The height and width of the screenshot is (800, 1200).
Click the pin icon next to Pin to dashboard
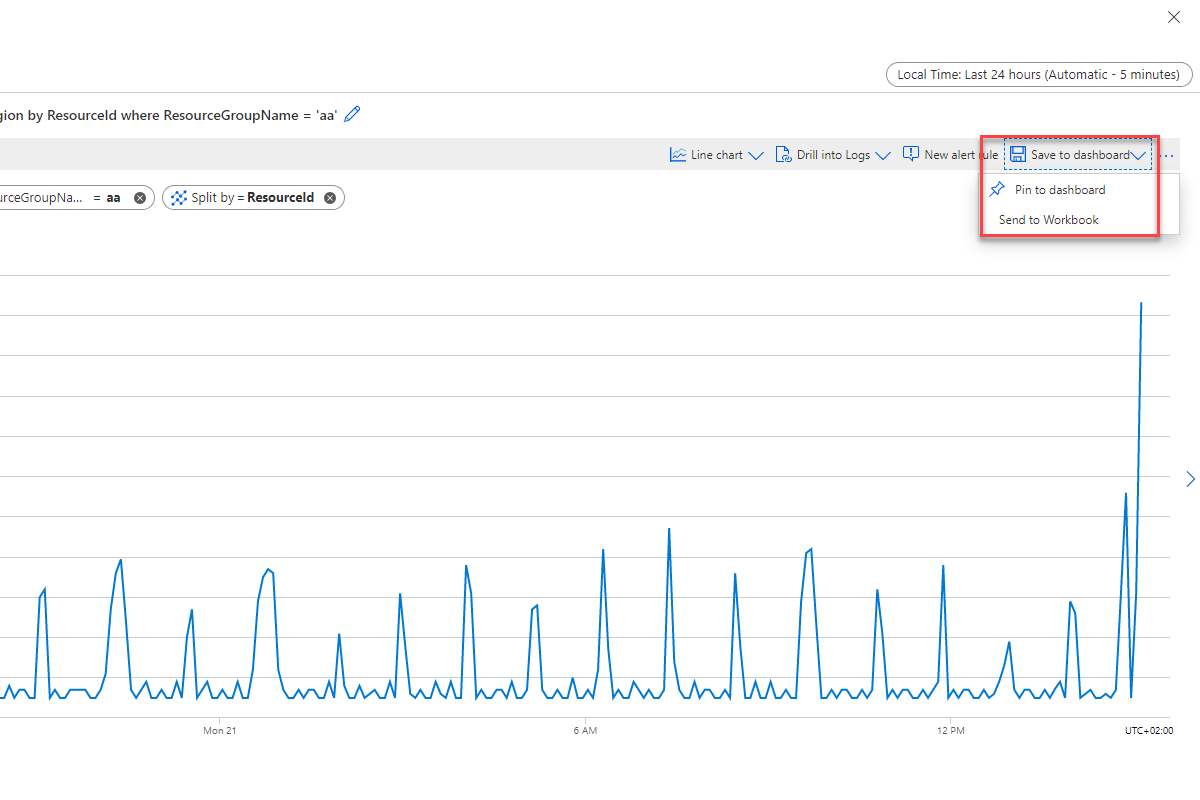pos(997,189)
